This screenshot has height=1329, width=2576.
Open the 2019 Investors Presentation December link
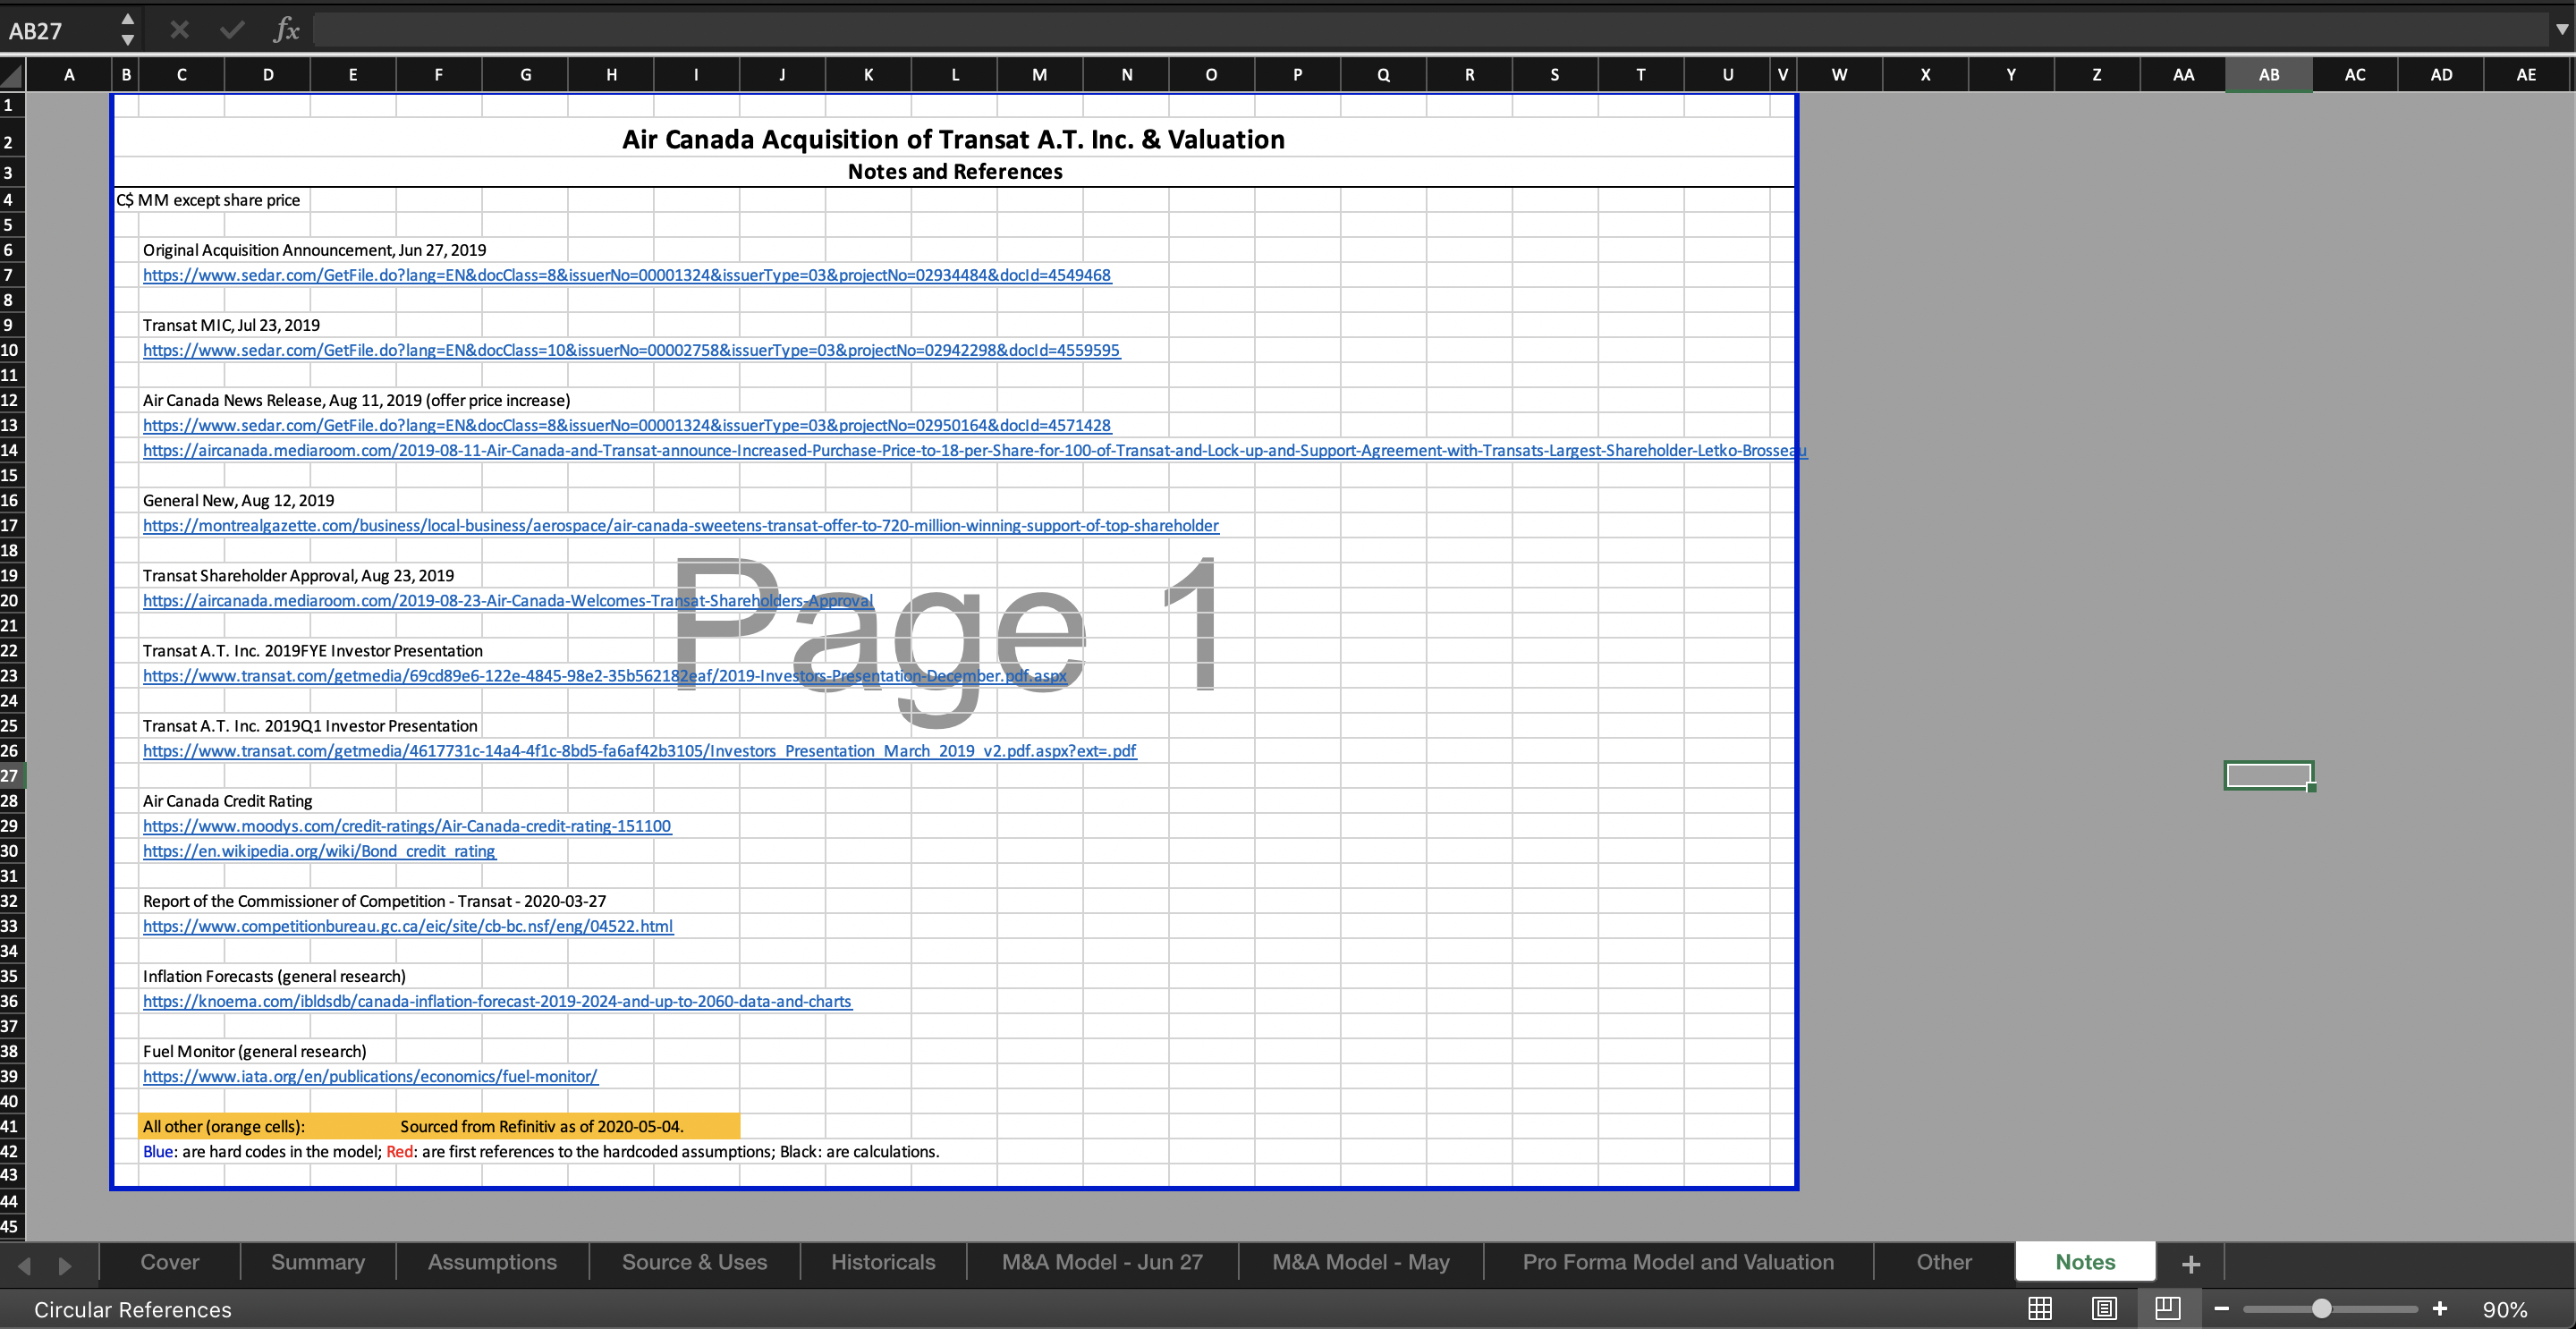[x=605, y=675]
